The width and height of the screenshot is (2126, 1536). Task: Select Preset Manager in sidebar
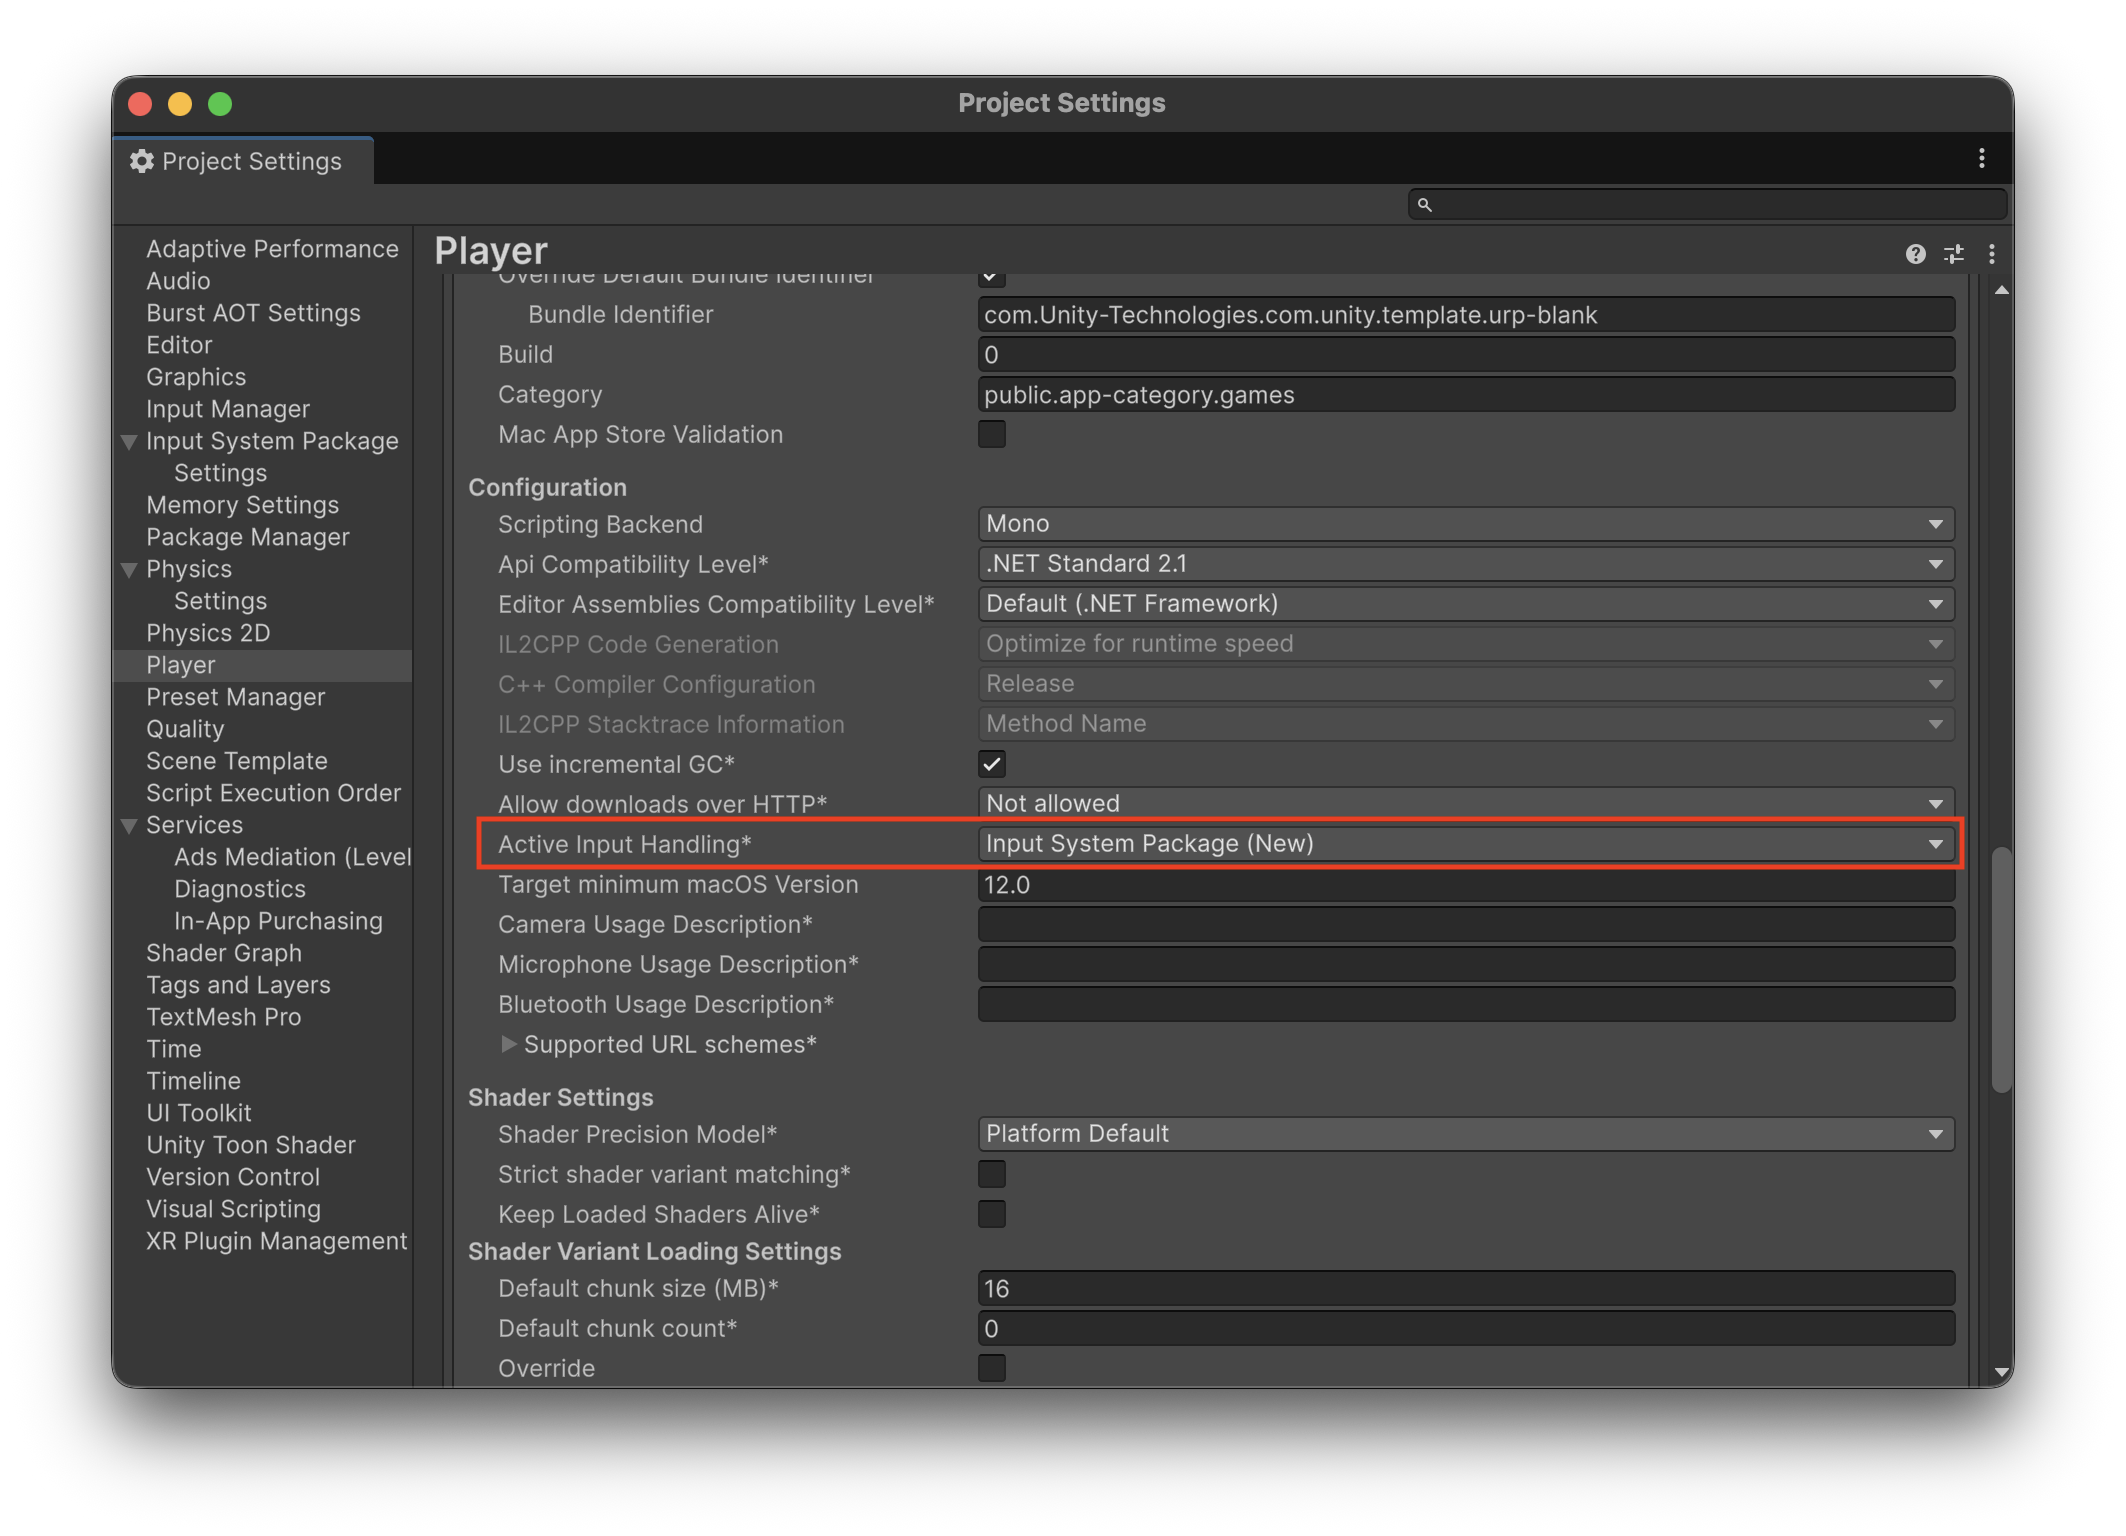click(235, 697)
